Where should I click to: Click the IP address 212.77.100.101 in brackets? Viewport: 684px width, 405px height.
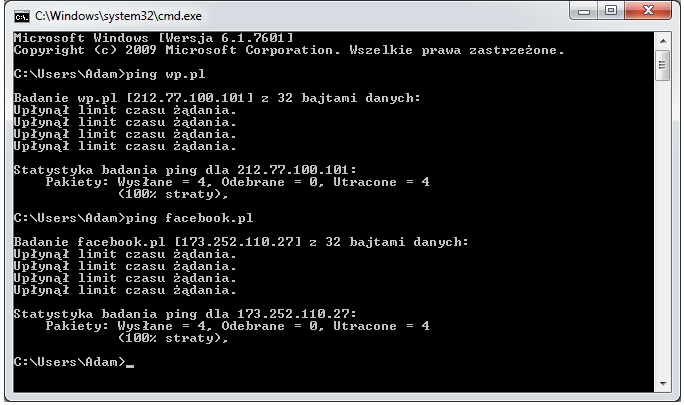189,98
